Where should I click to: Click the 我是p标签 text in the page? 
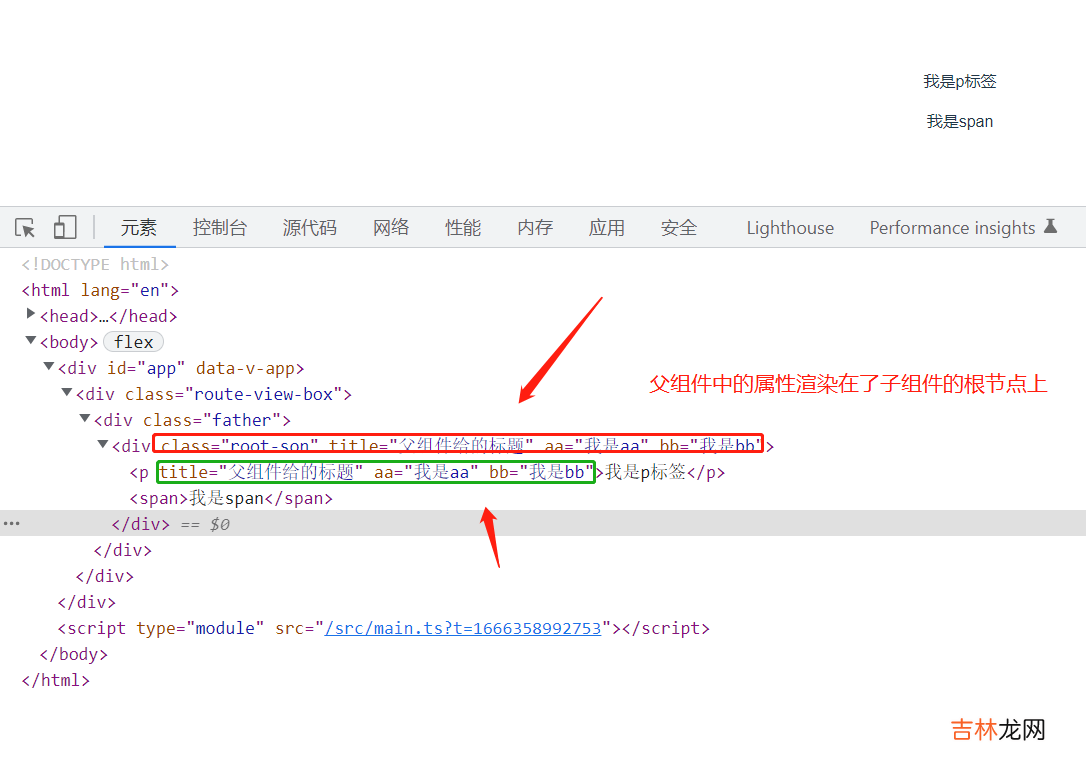960,82
